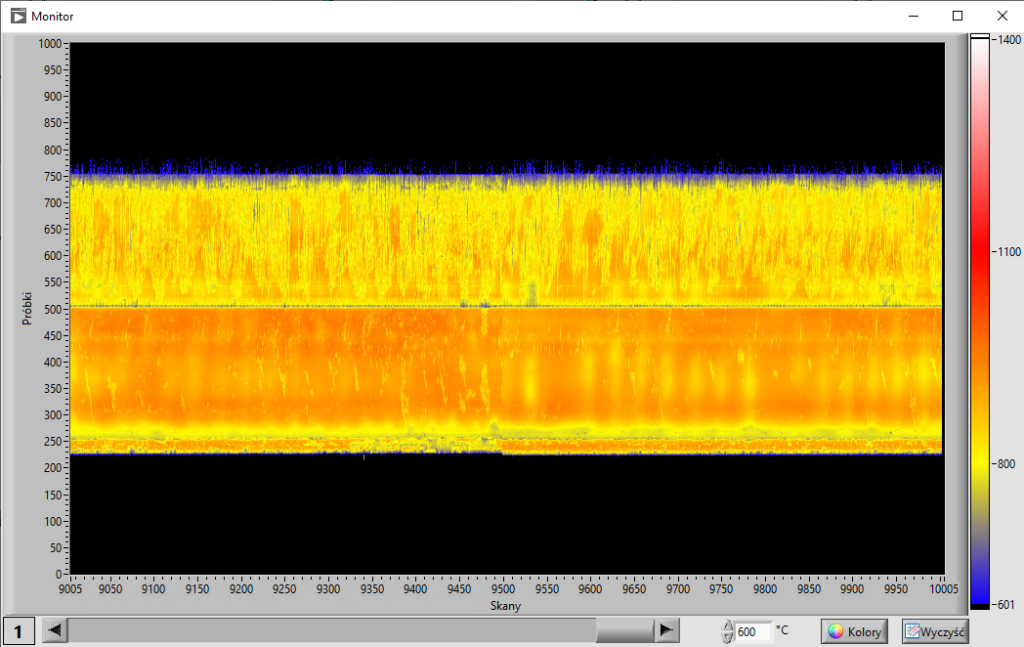The height and width of the screenshot is (647, 1024).
Task: Click the empty scrollbar track left of the thumb
Action: (332, 631)
